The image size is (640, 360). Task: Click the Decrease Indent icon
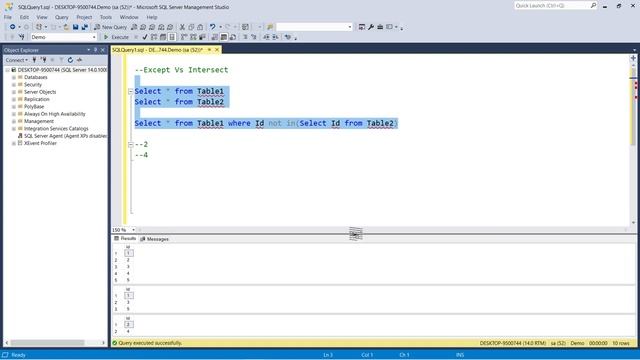click(266, 37)
